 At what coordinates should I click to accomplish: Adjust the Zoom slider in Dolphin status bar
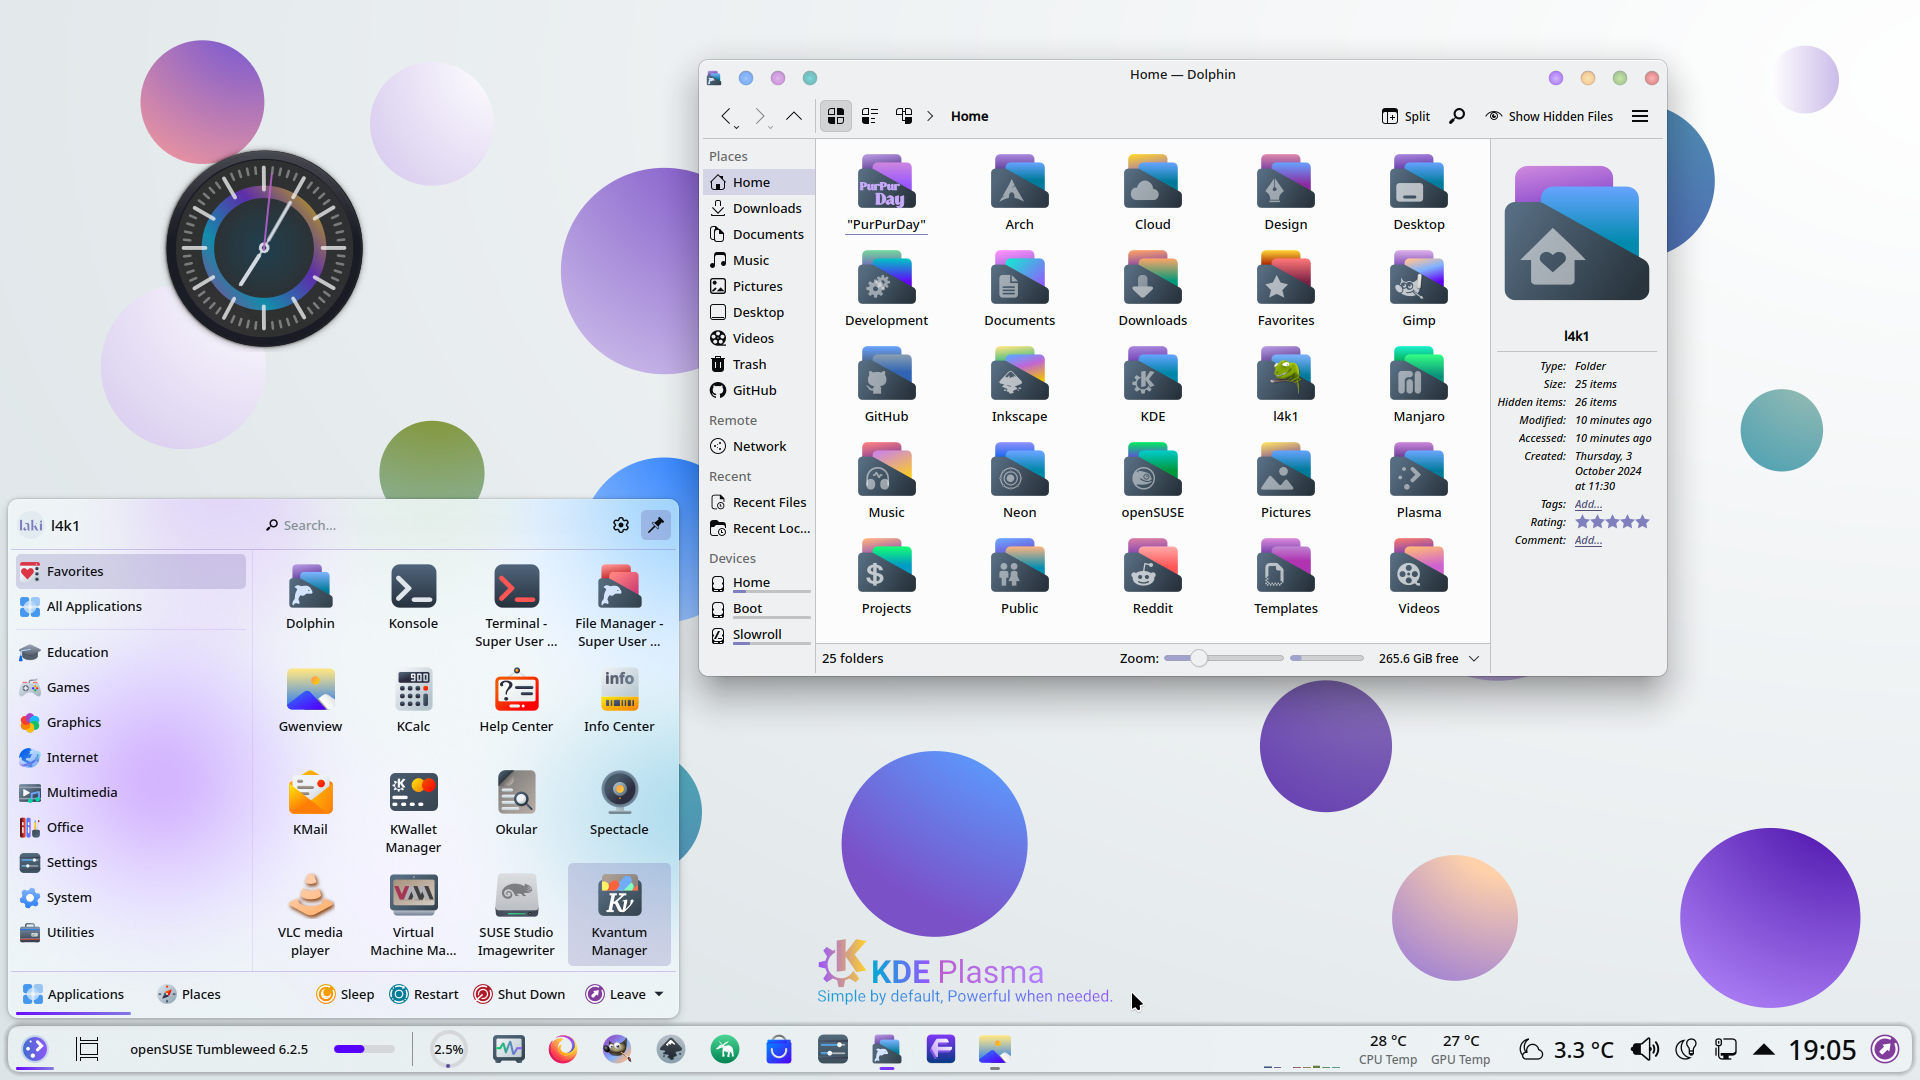(1224, 658)
